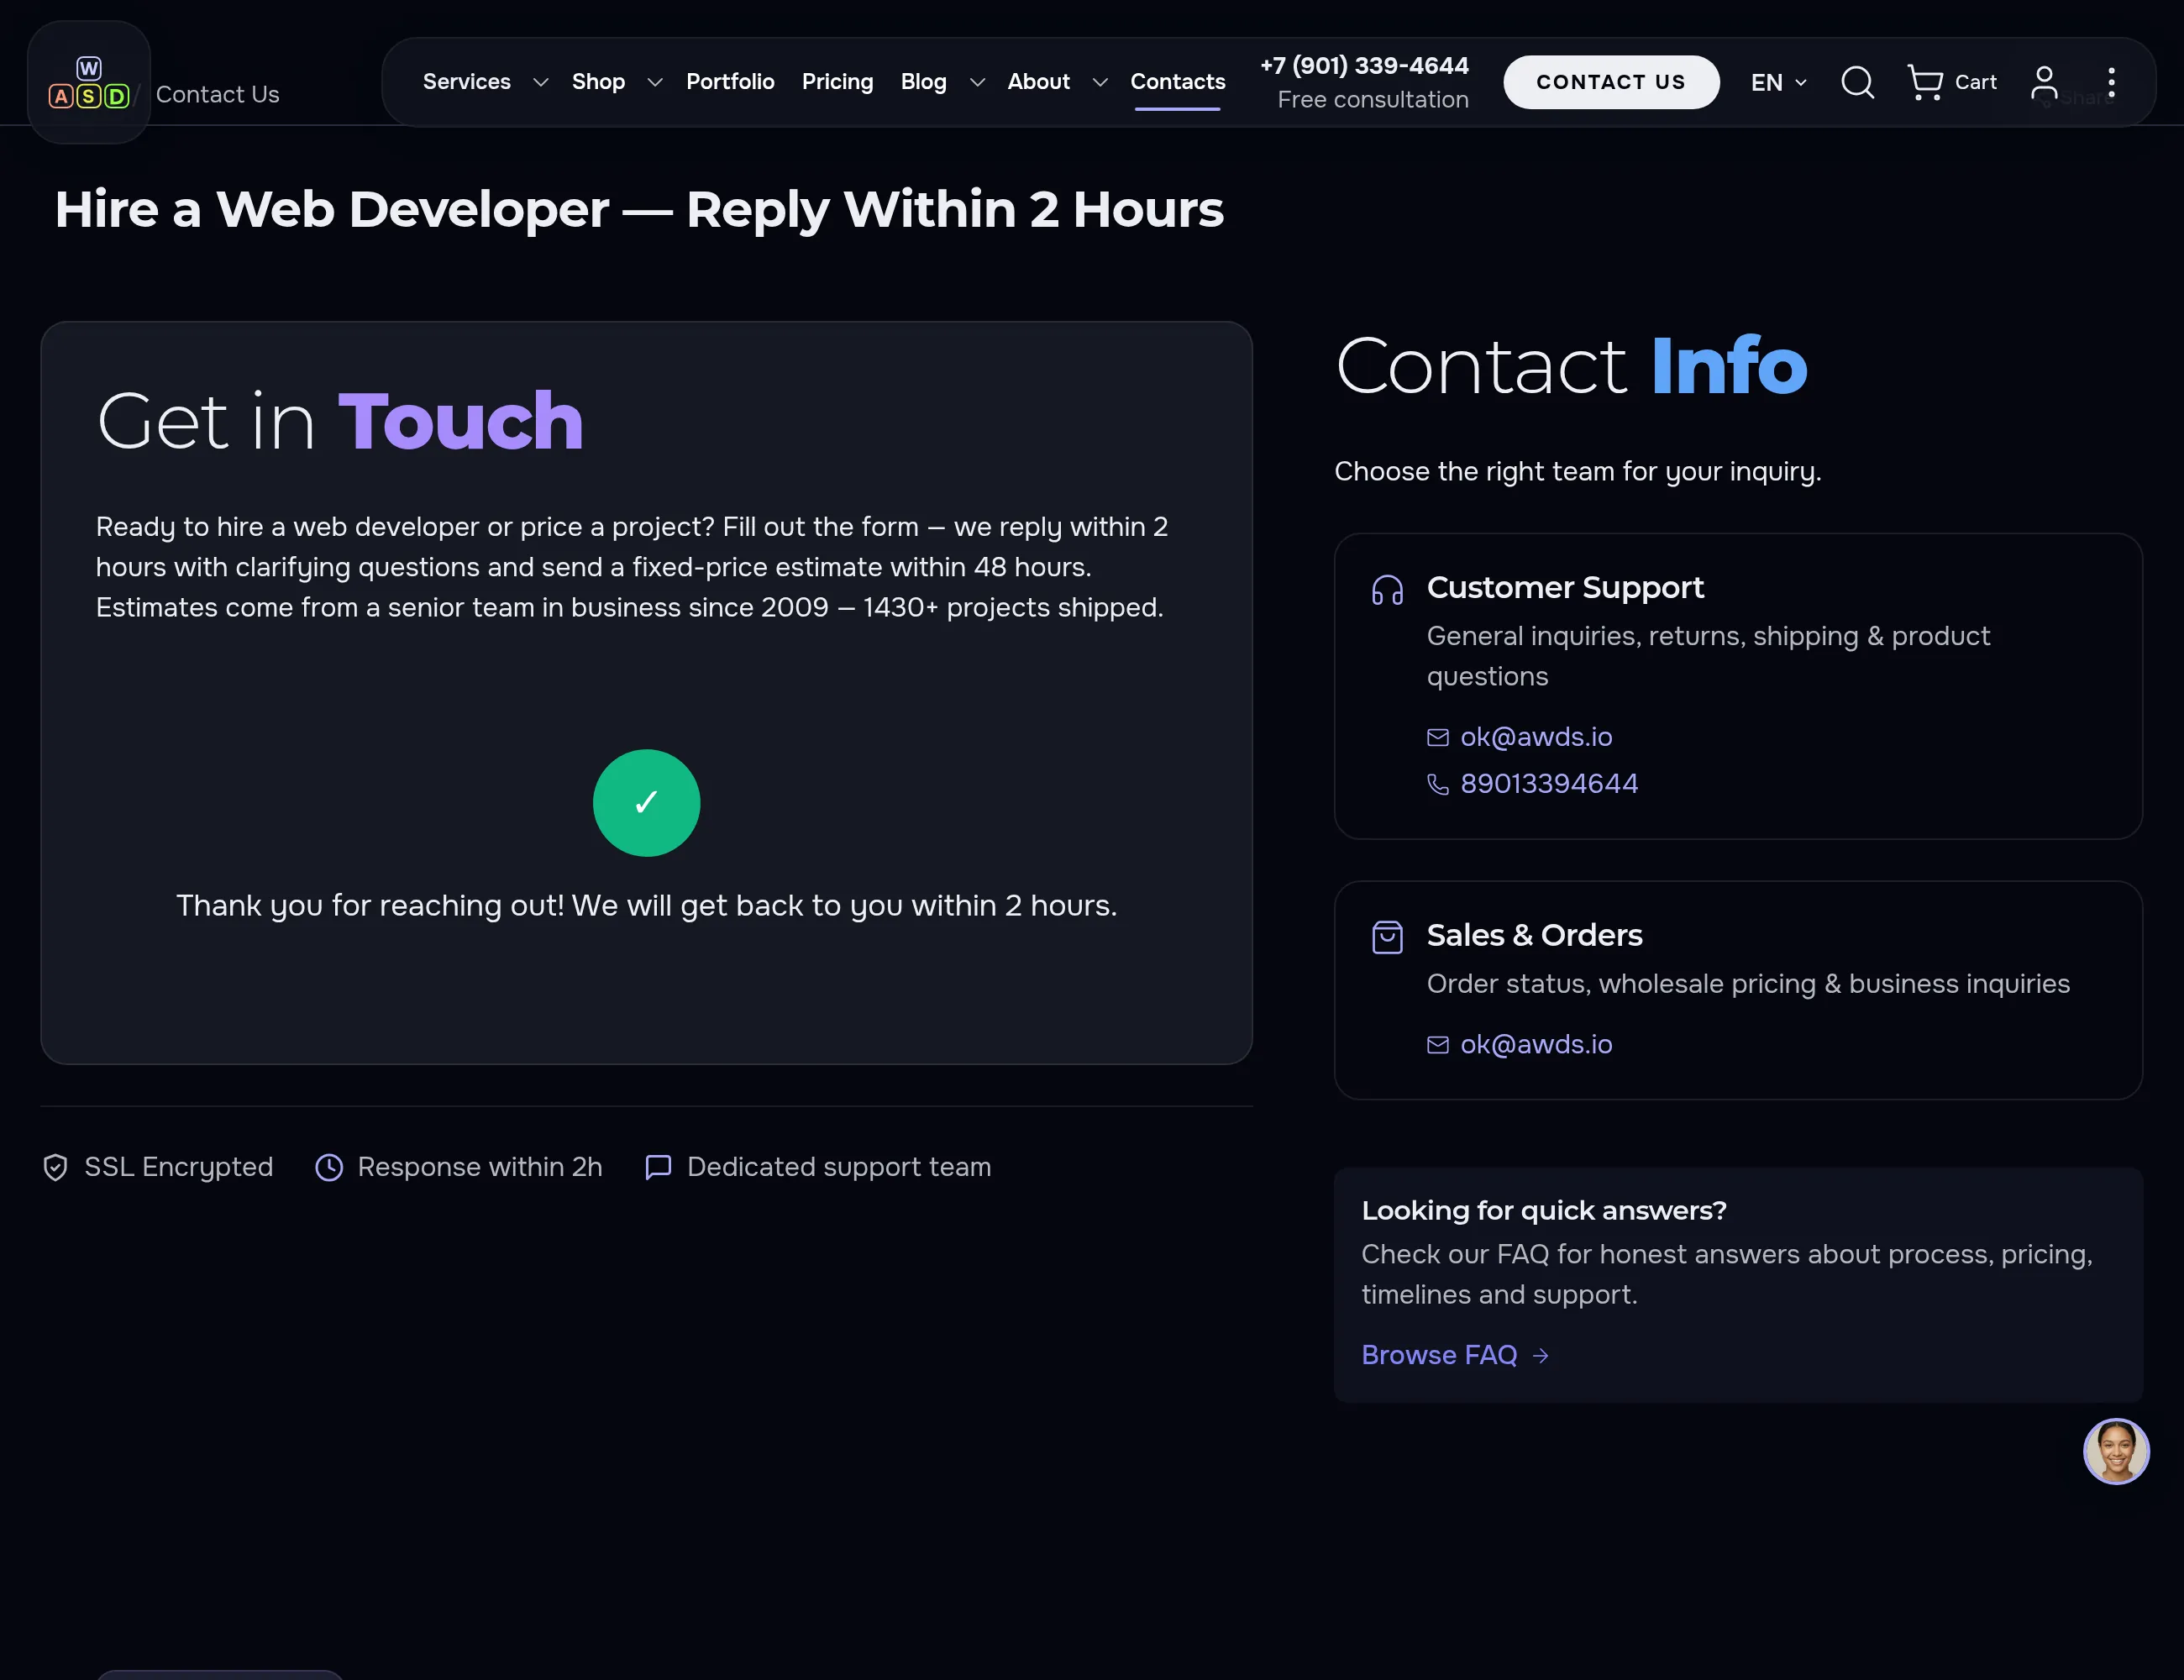
Task: Open the About menu item
Action: click(1038, 82)
